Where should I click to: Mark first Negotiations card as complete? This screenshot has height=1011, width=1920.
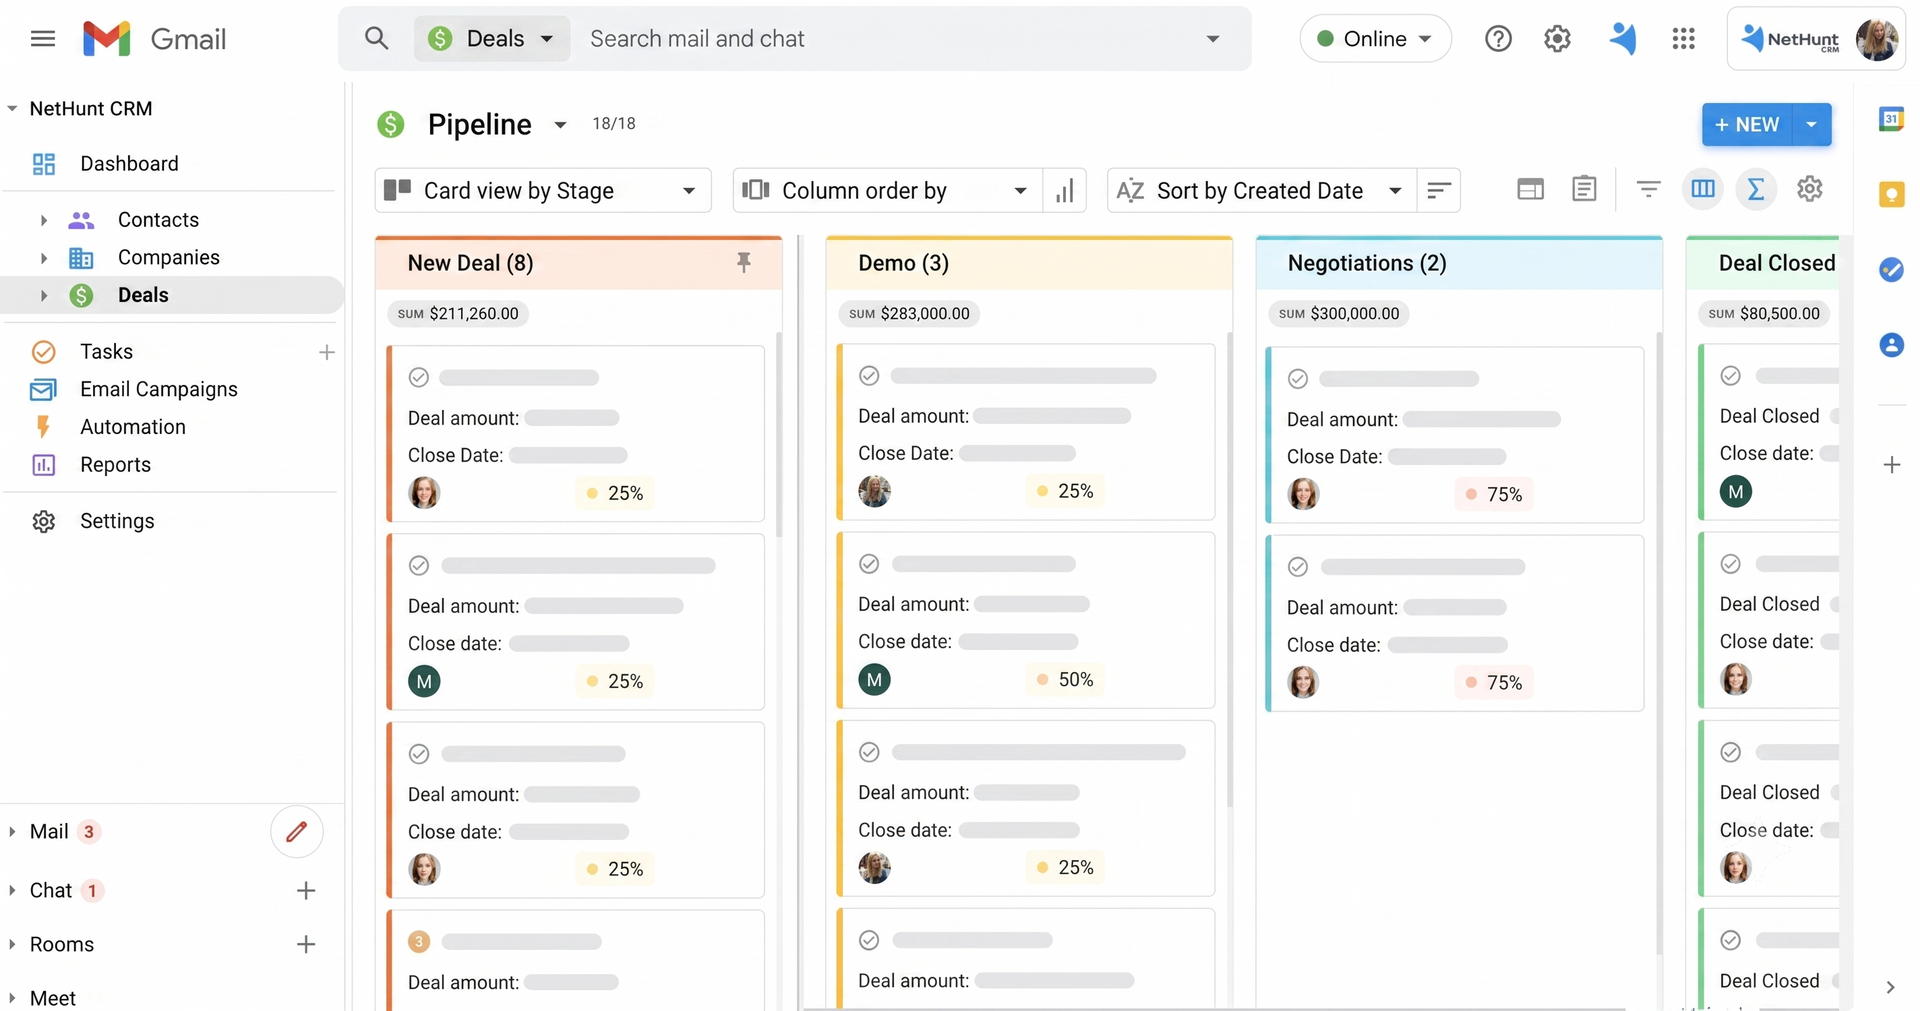tap(1297, 379)
